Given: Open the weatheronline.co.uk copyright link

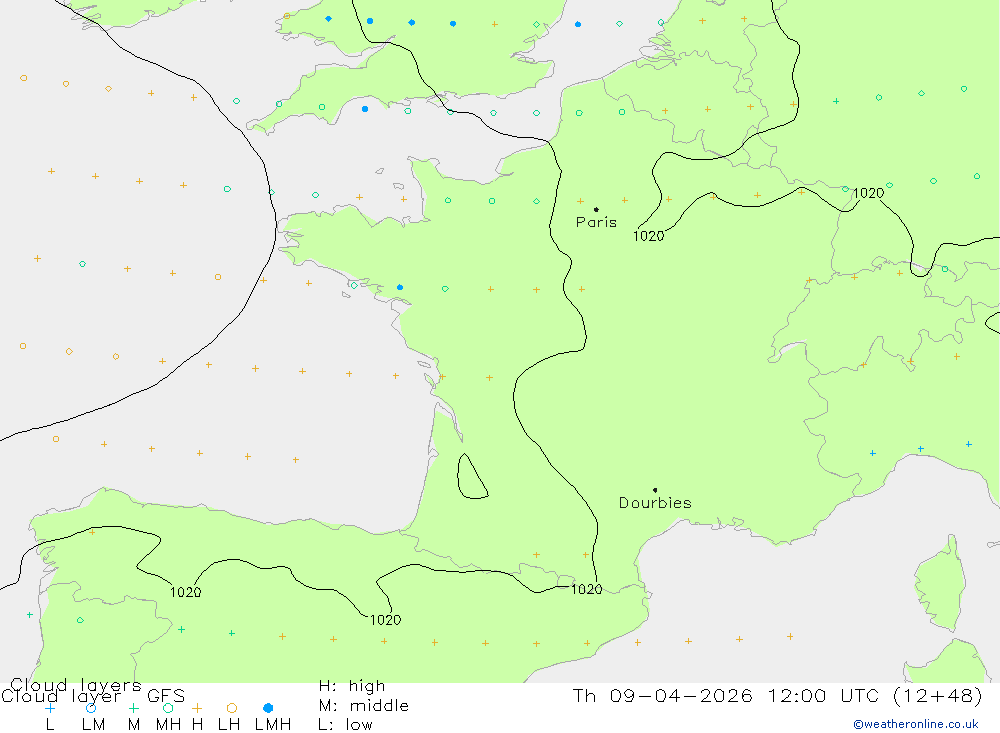Looking at the screenshot, I should coord(916,724).
